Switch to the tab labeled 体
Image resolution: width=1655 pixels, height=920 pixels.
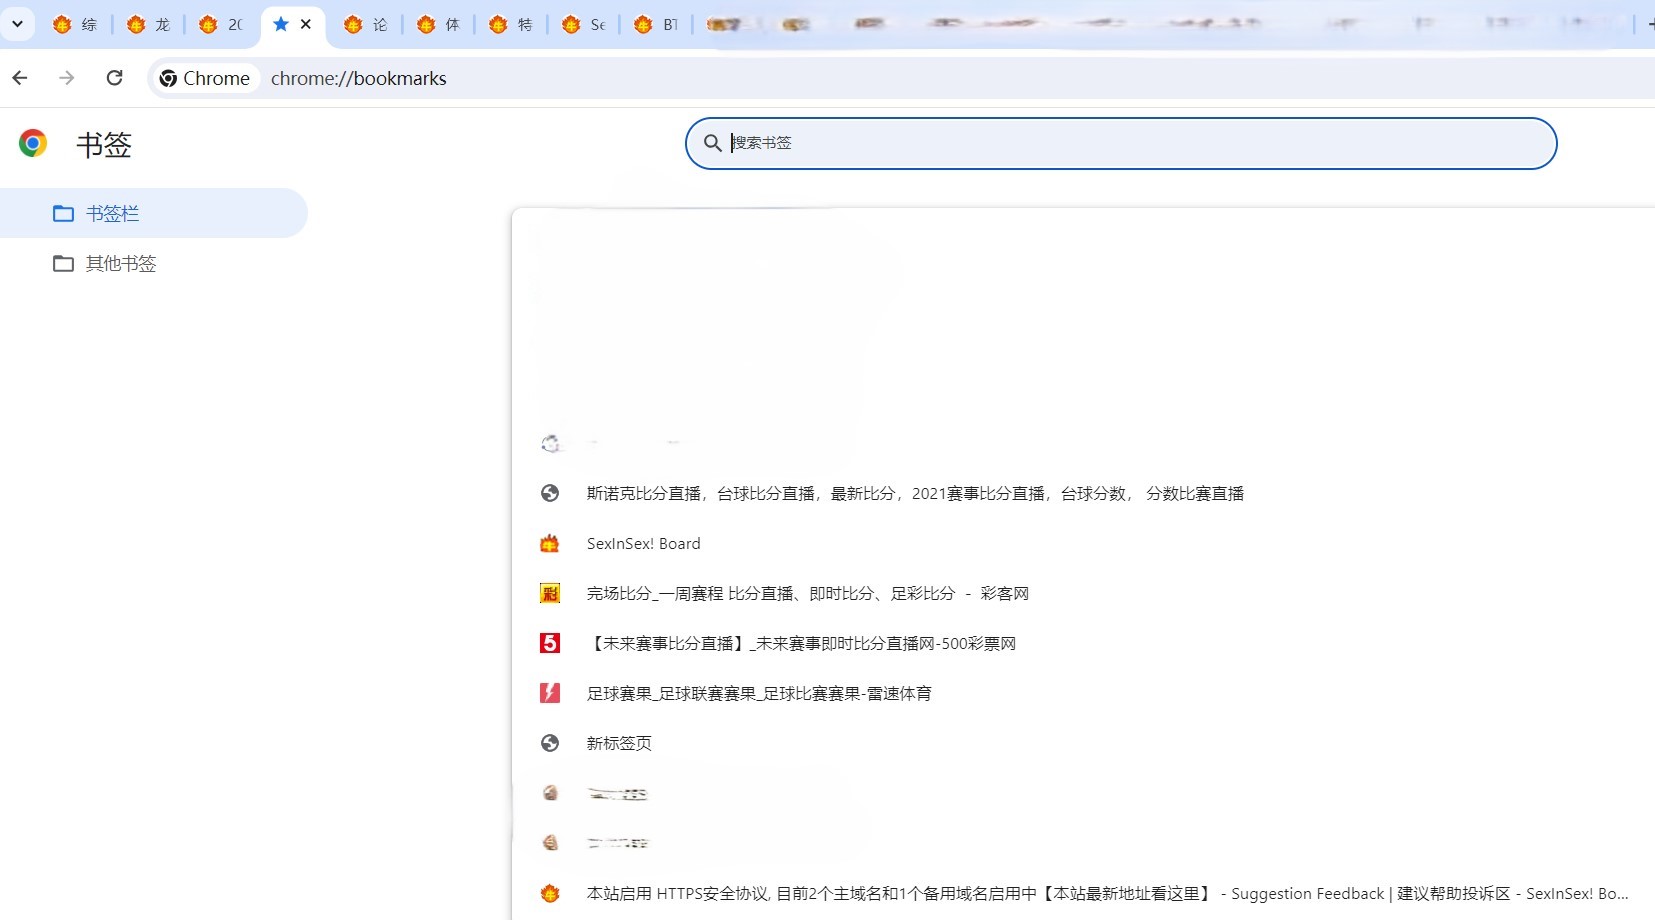point(439,25)
